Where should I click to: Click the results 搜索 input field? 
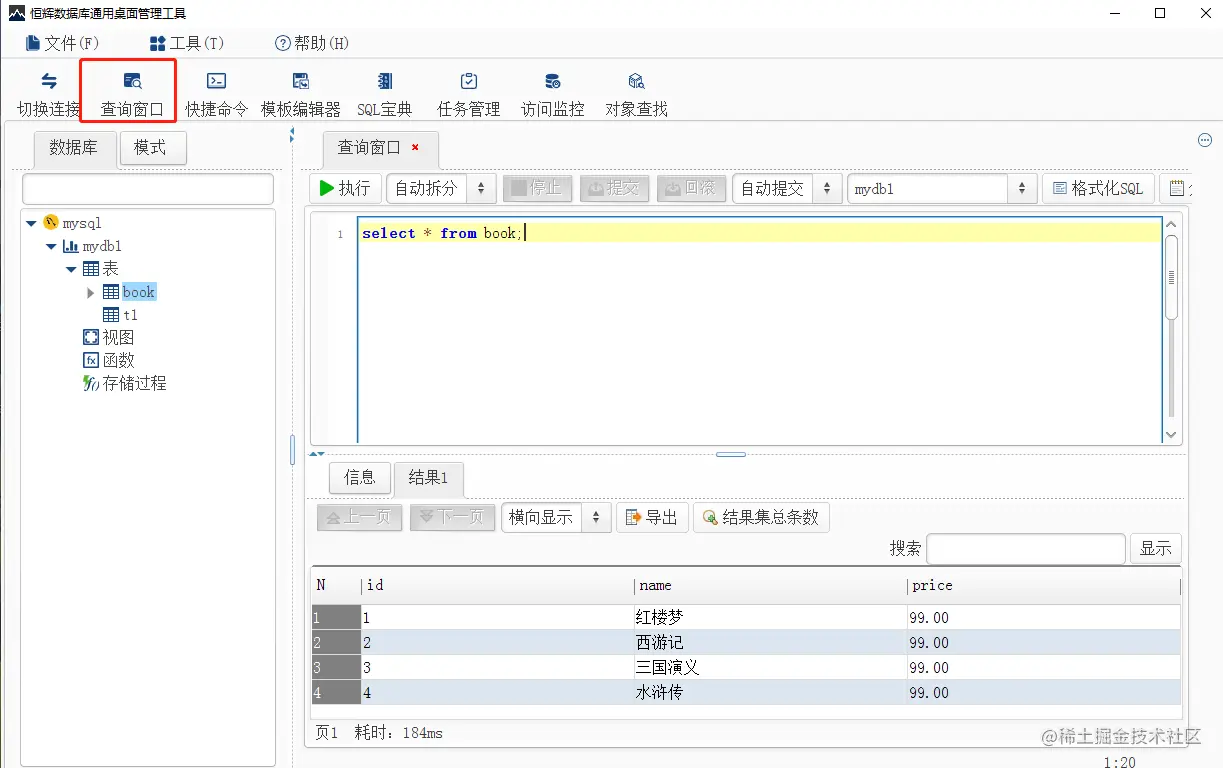(x=1026, y=549)
